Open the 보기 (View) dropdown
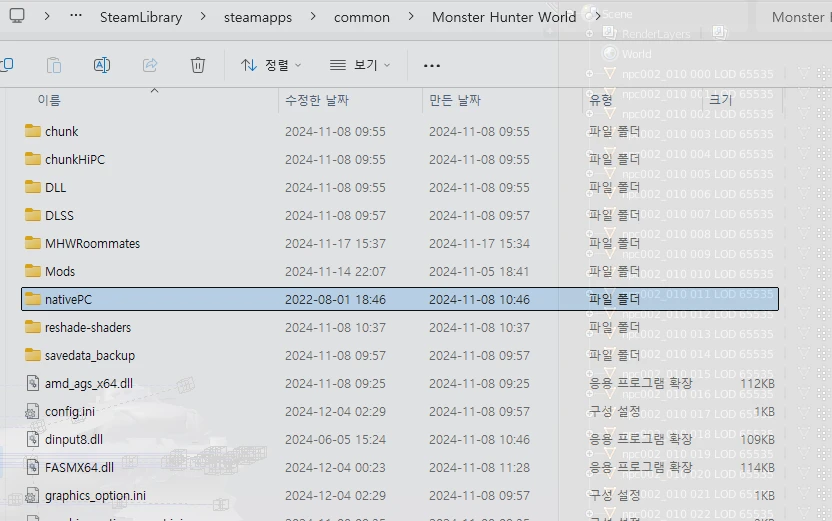Screen dimensions: 832x521 (360, 65)
